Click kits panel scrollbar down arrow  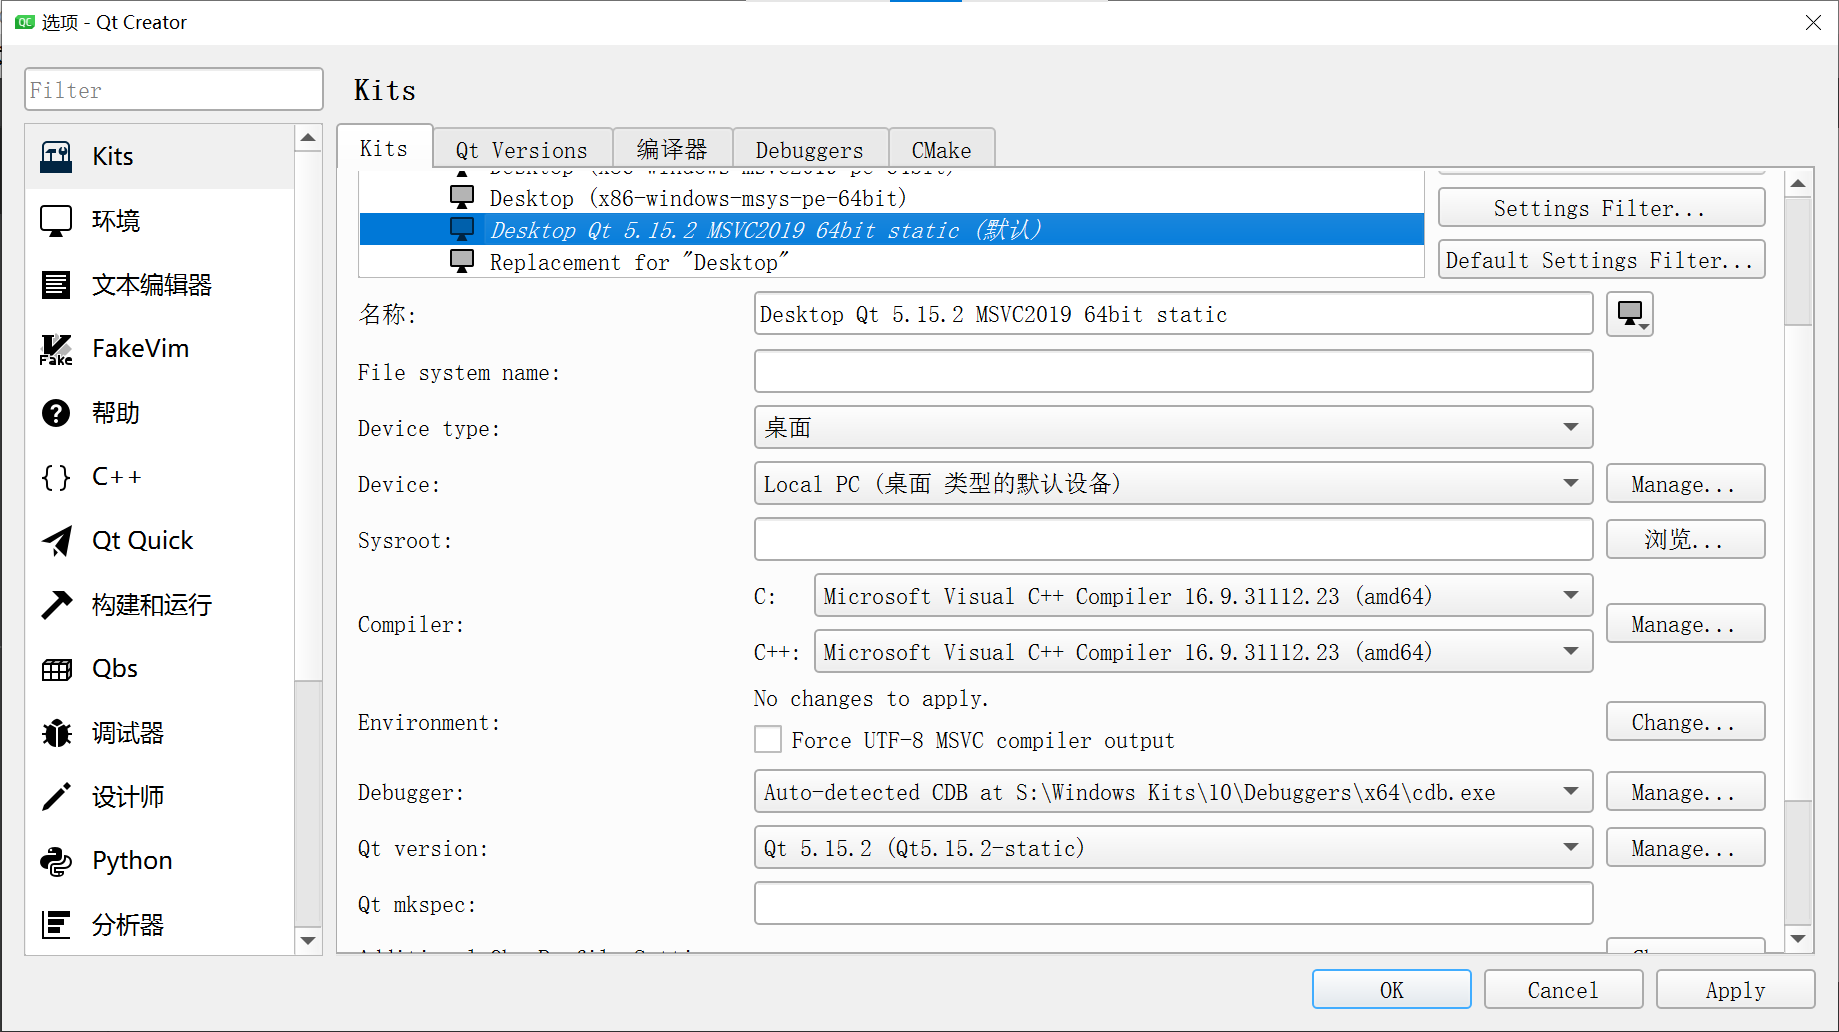click(1798, 938)
